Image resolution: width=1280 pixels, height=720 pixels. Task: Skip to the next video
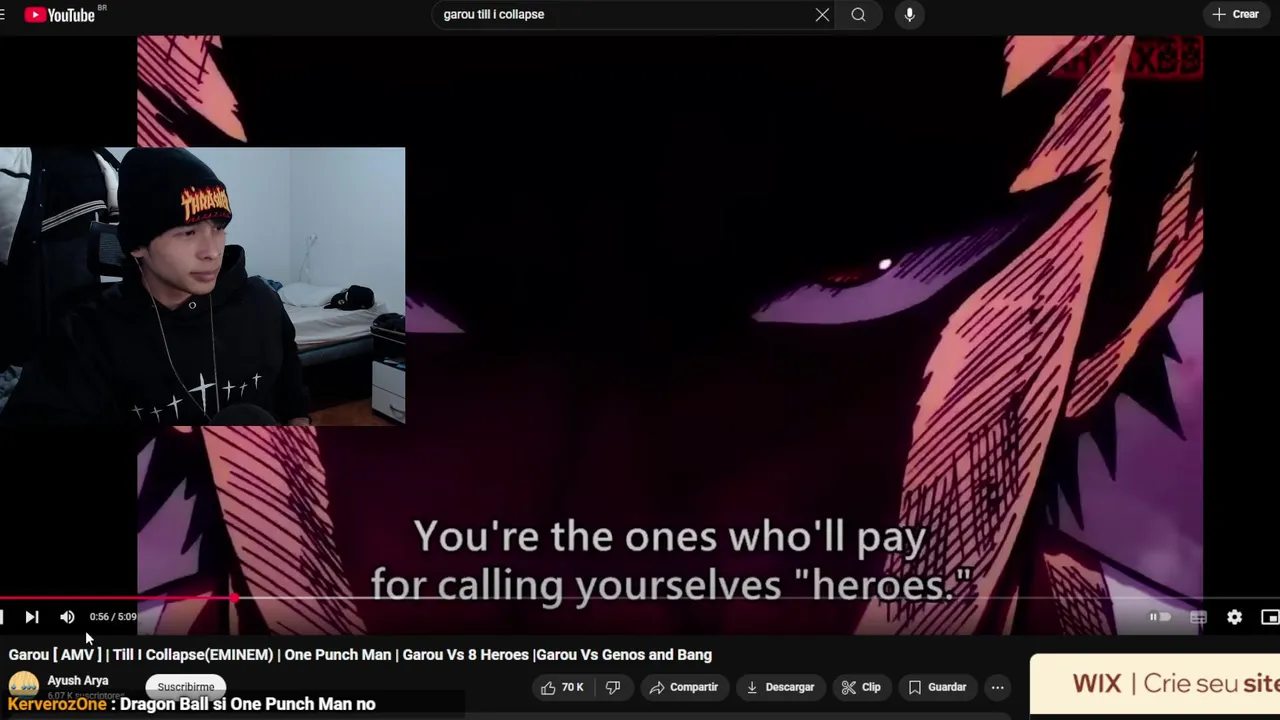pos(32,617)
